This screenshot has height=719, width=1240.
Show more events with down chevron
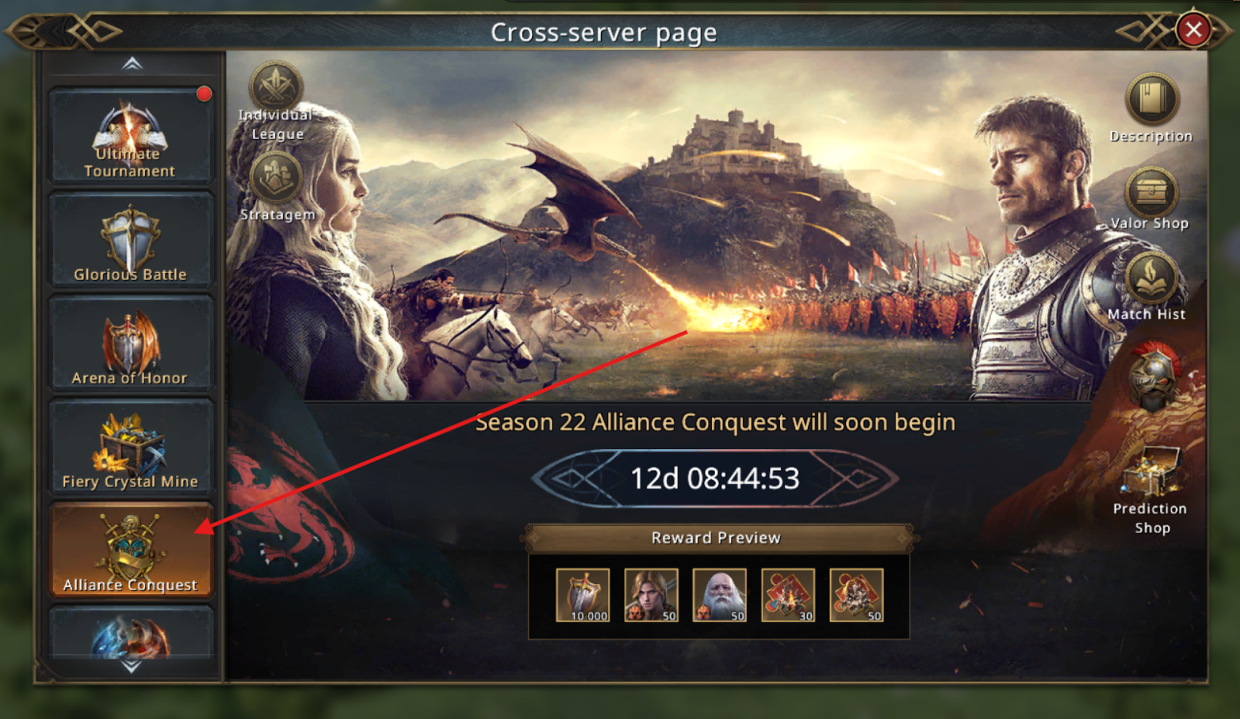132,666
